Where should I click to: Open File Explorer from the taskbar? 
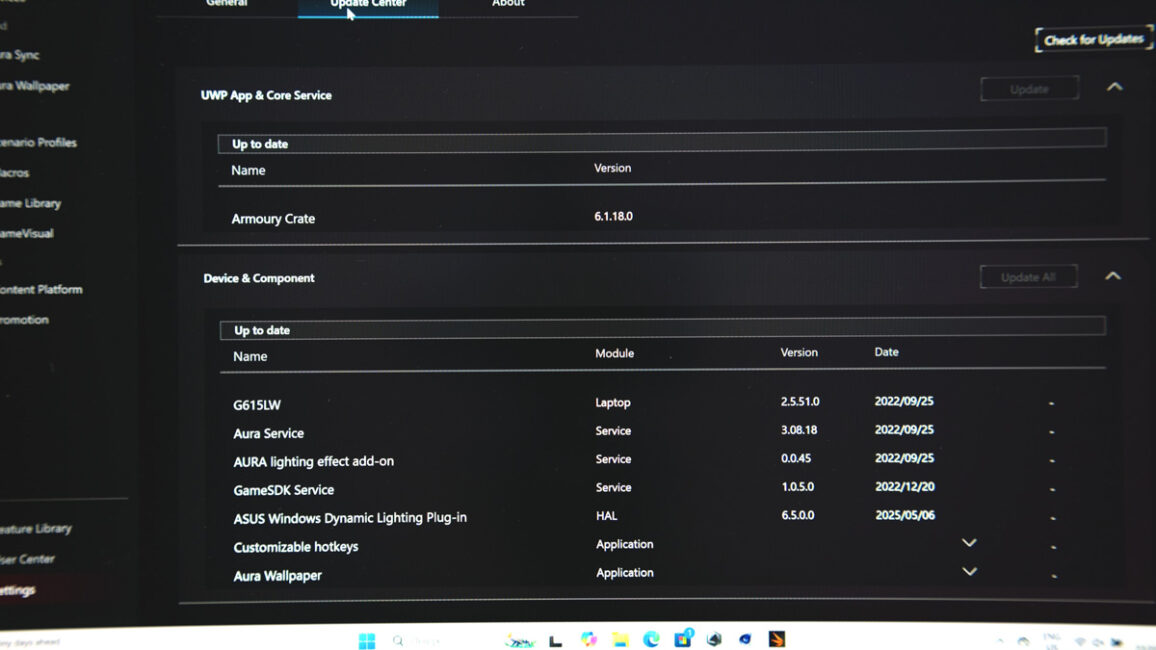620,640
